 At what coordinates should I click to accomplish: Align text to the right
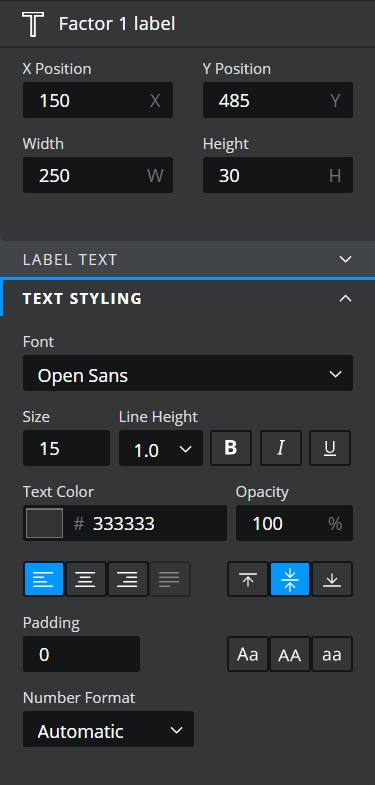pyautogui.click(x=128, y=579)
